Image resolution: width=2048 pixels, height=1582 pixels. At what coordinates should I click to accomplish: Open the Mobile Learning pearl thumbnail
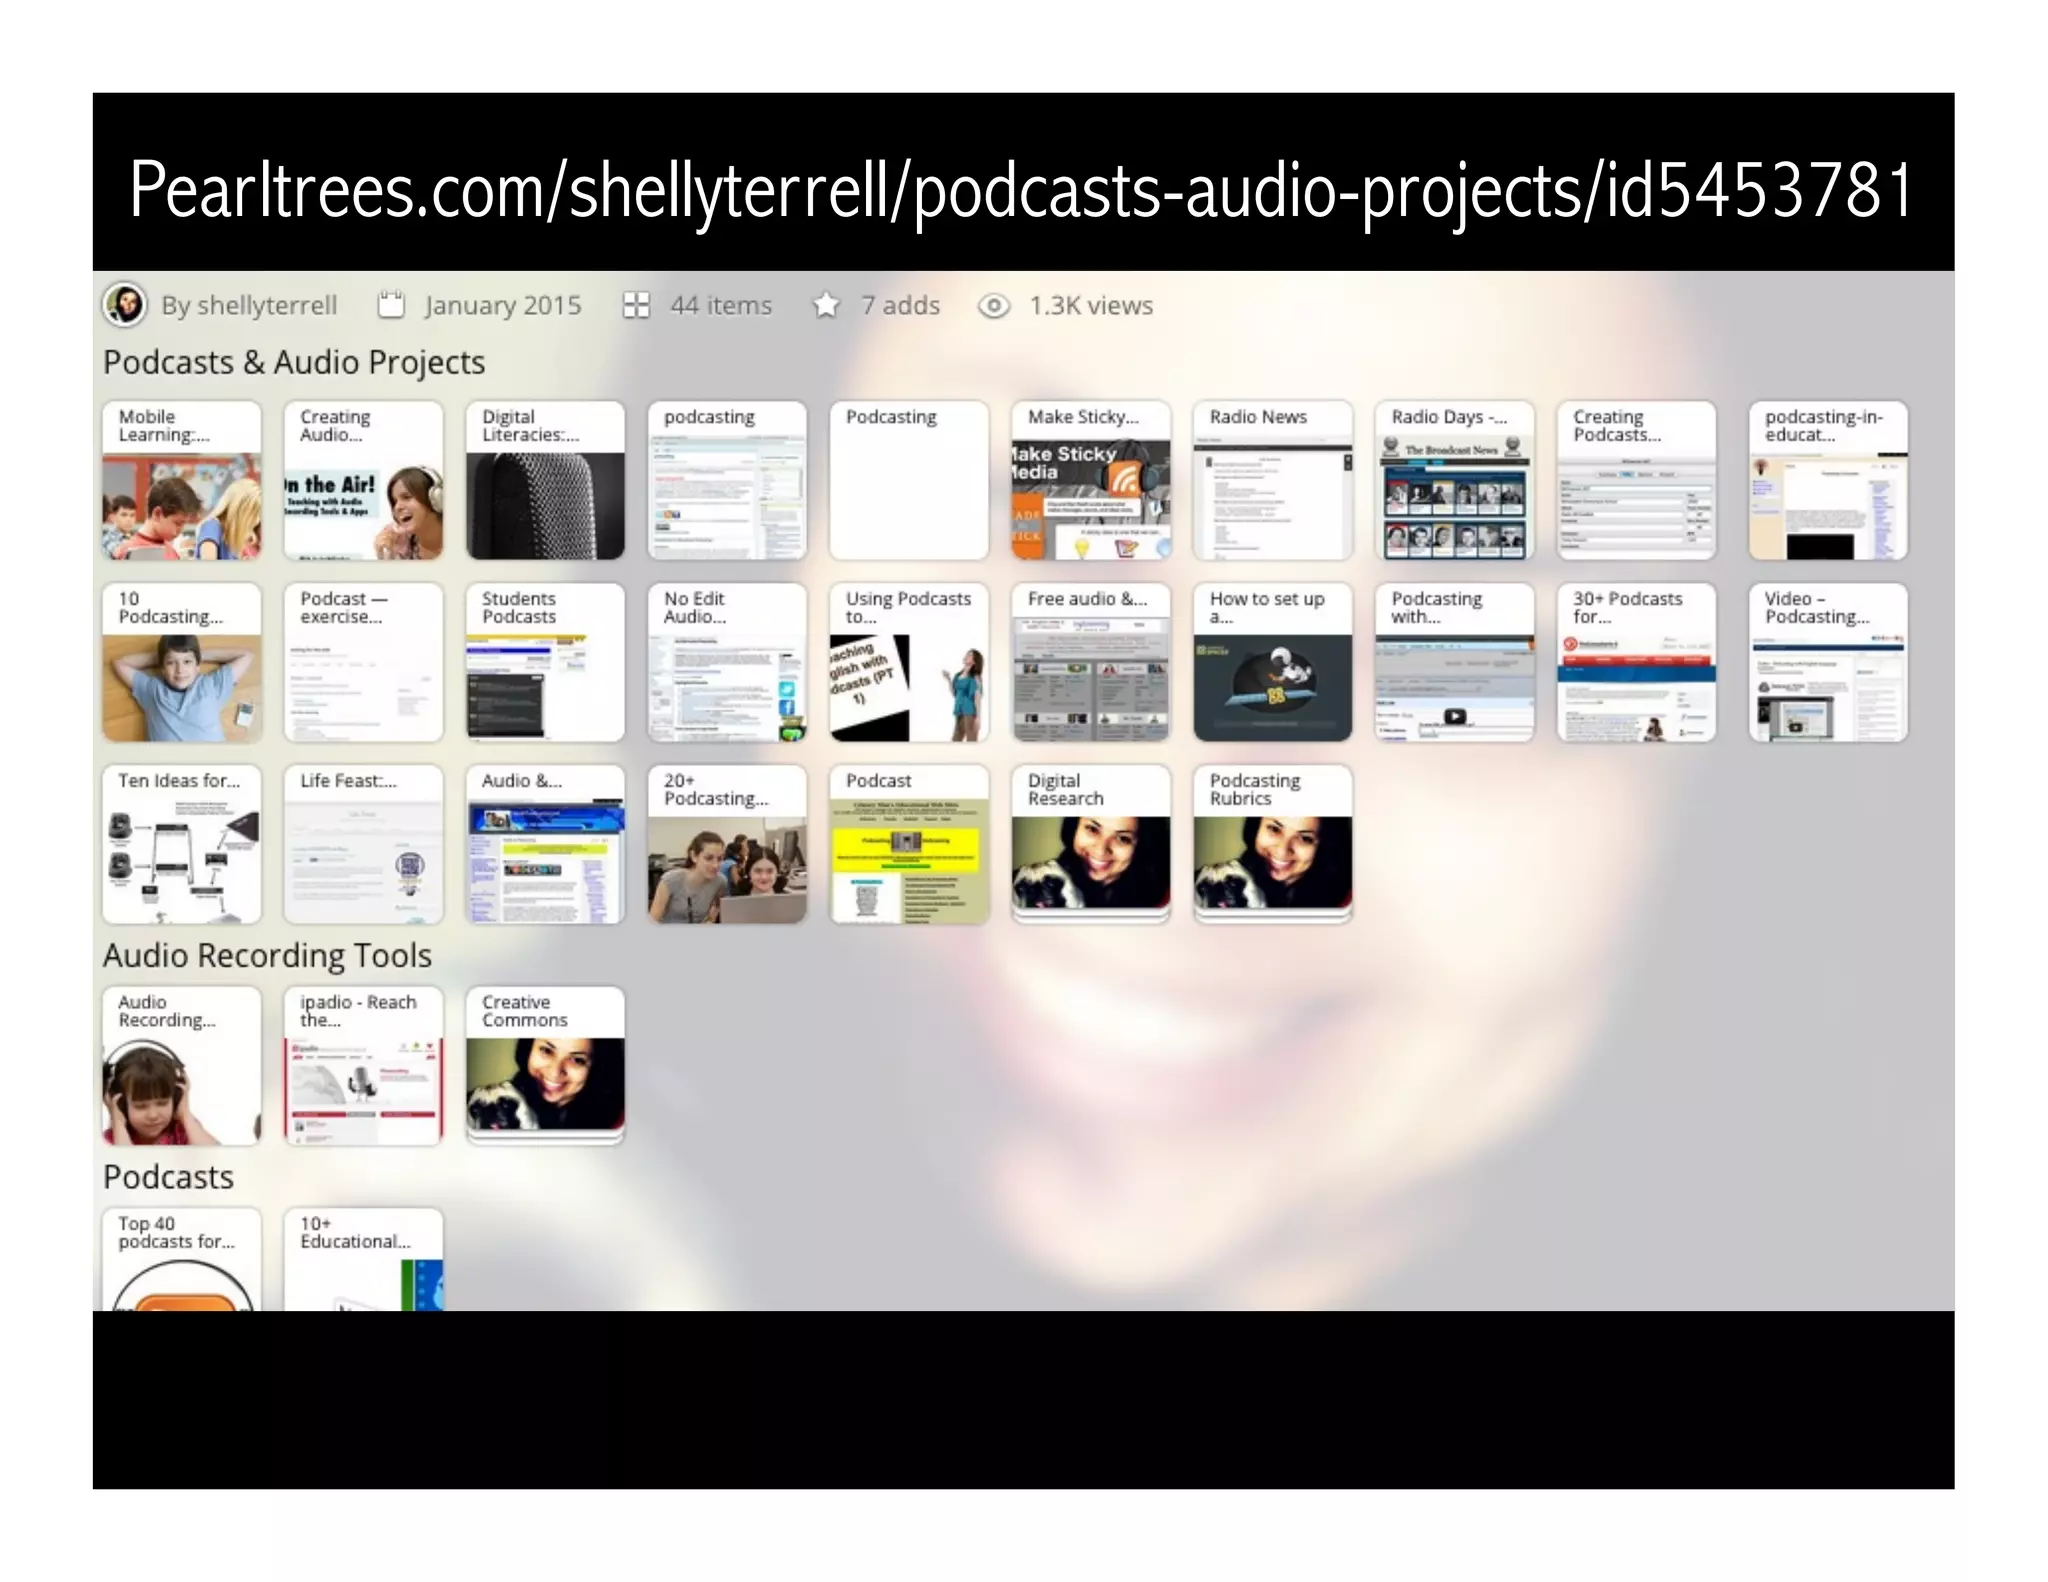(182, 481)
